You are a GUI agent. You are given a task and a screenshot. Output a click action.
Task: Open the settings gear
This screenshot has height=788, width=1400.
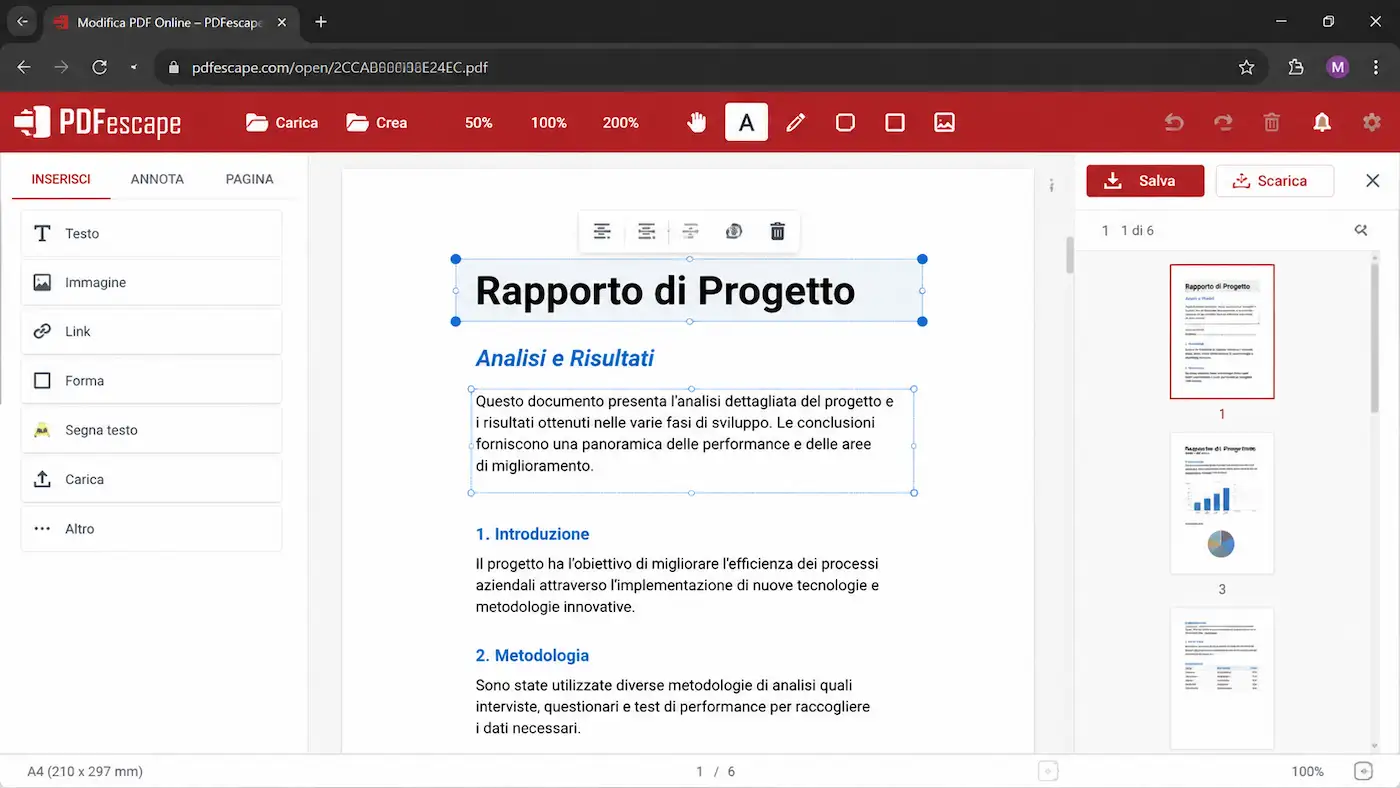coord(1372,122)
